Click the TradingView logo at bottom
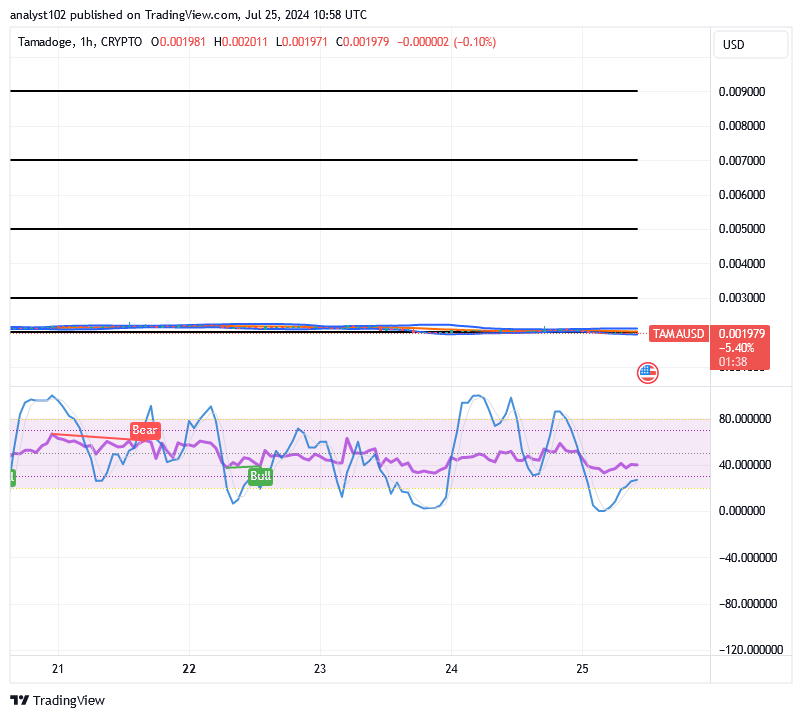 click(57, 700)
